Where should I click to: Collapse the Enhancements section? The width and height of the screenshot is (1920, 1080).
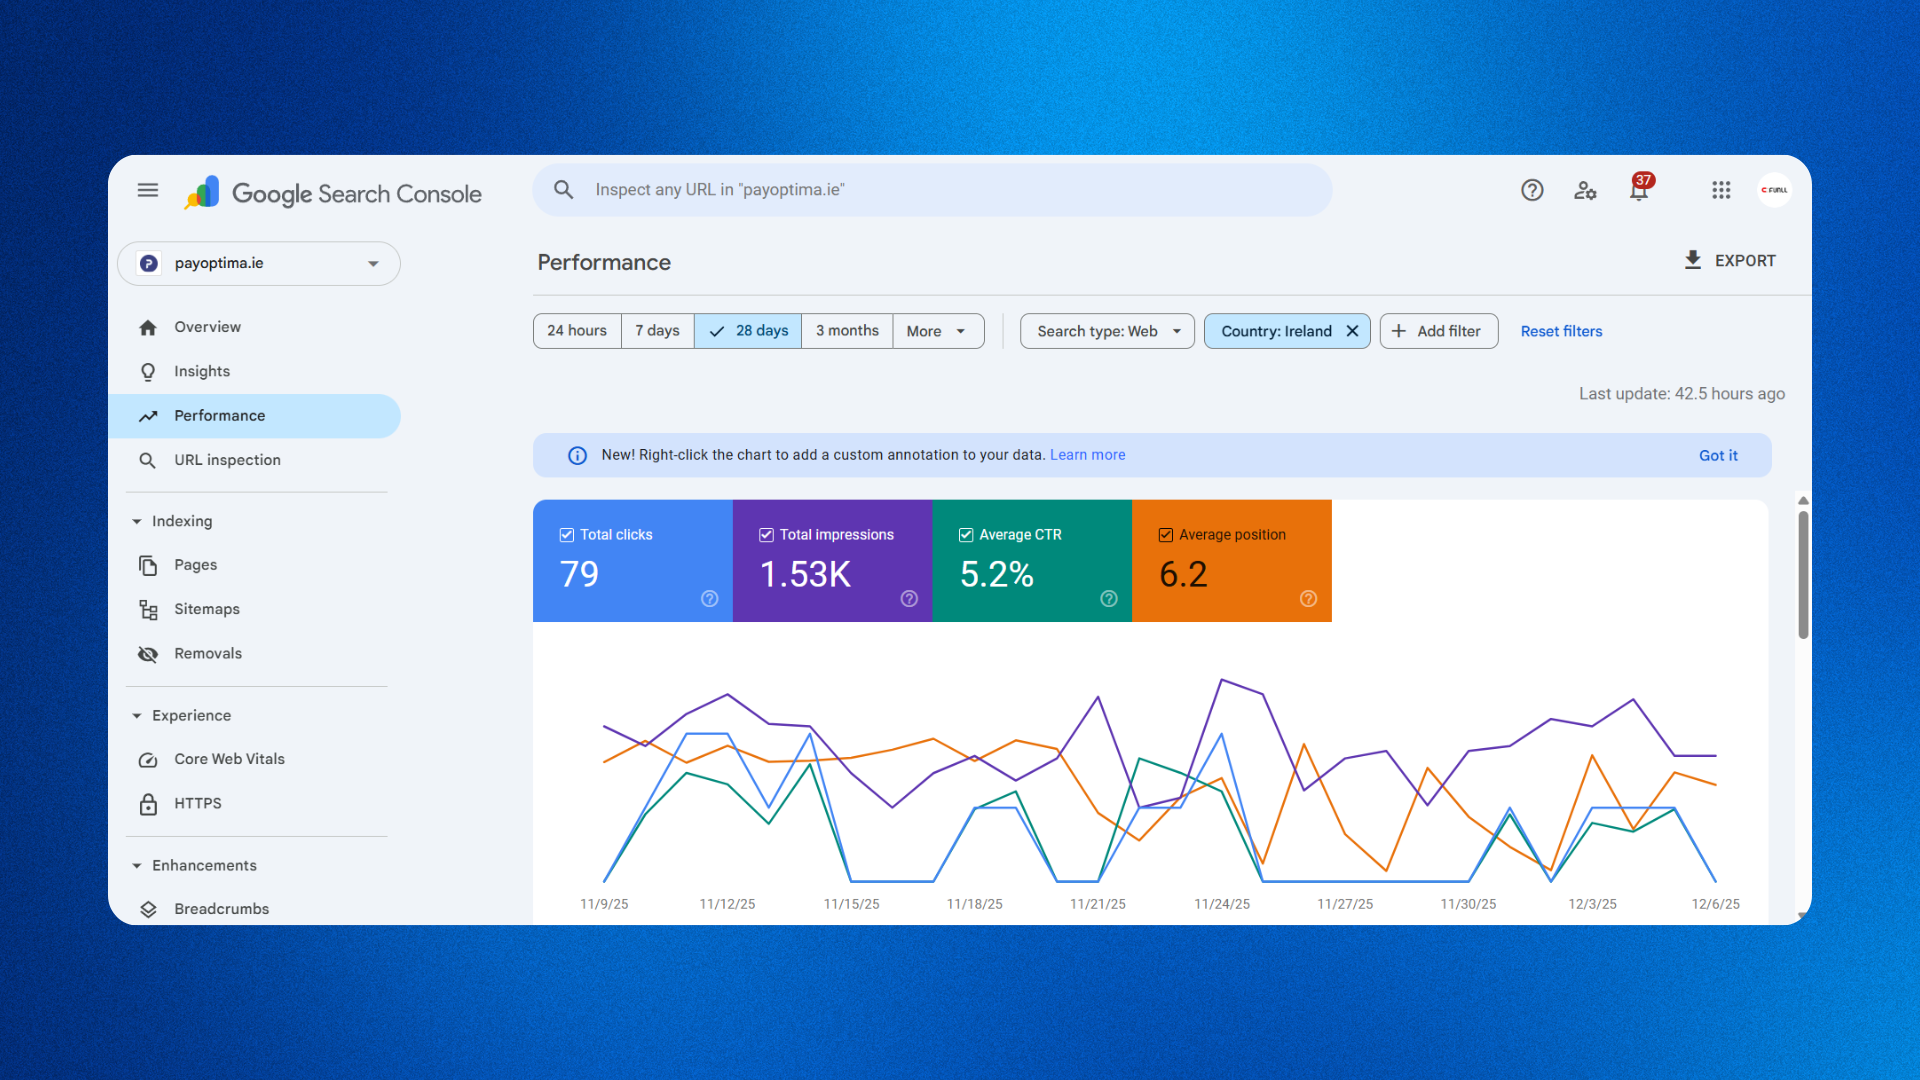pos(137,866)
